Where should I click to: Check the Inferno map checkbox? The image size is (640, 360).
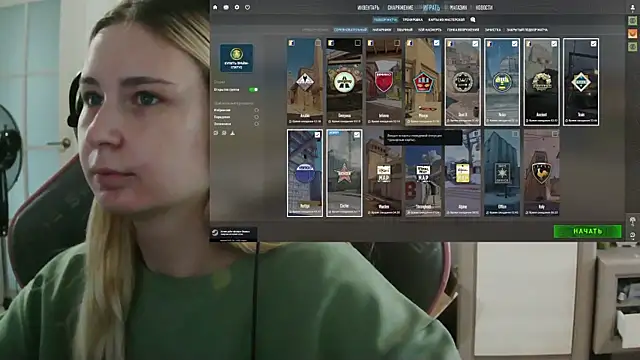point(397,43)
